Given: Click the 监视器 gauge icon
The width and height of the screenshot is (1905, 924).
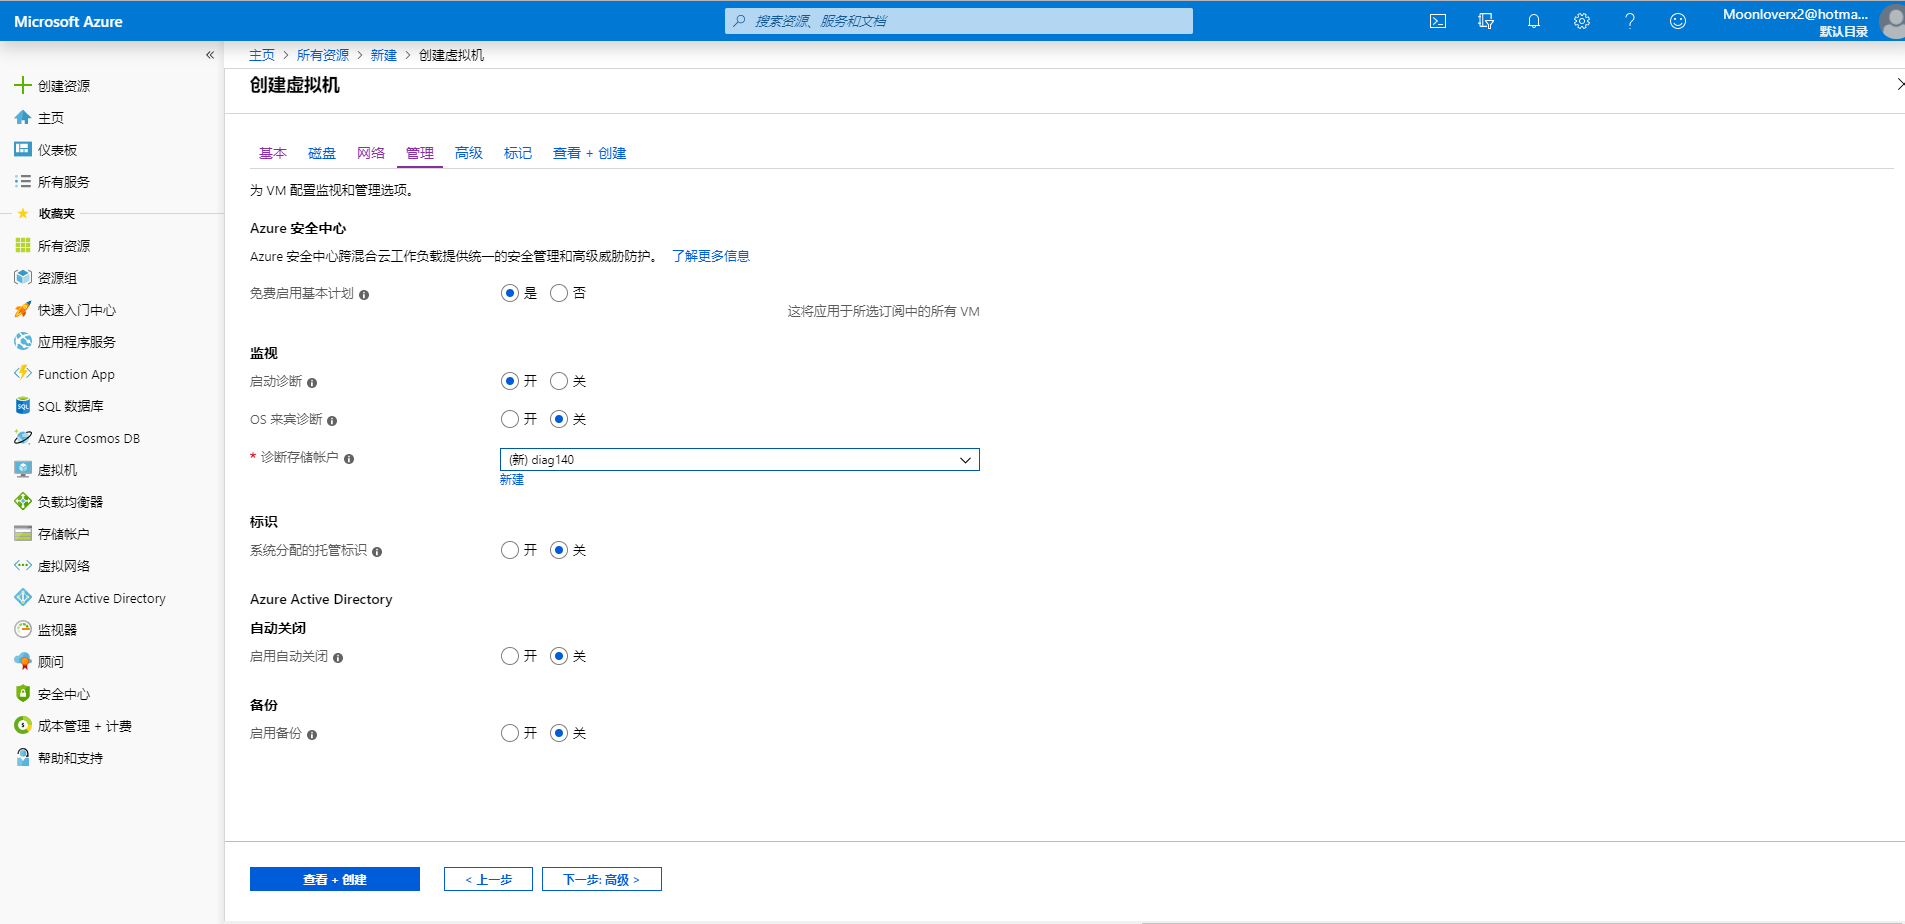Looking at the screenshot, I should [x=22, y=629].
